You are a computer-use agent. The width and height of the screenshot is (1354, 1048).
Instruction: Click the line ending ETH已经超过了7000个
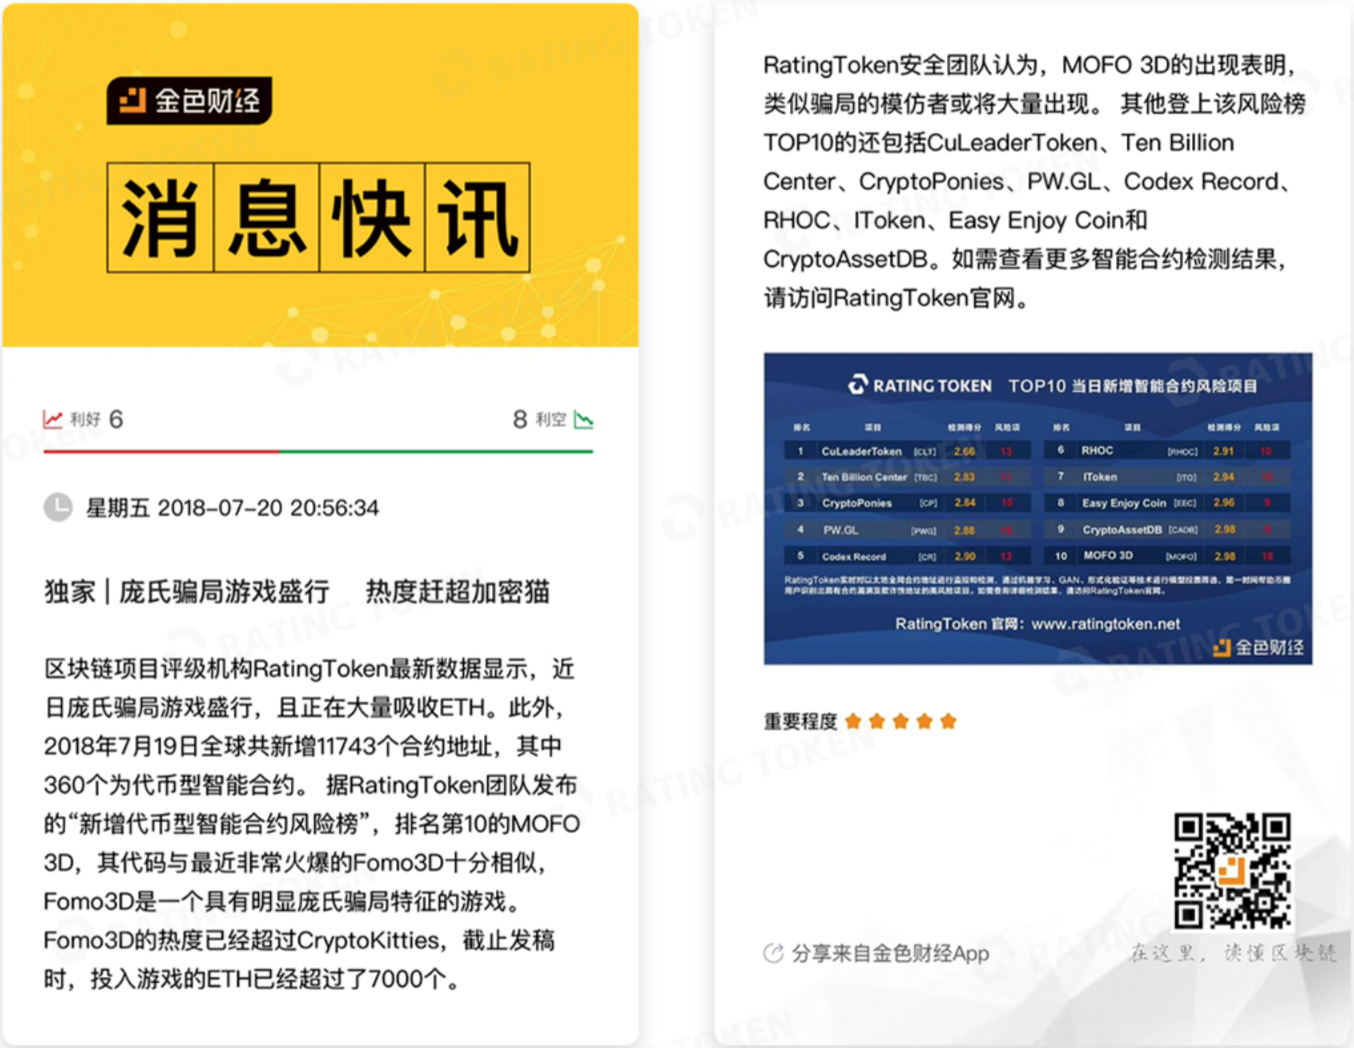point(252,979)
